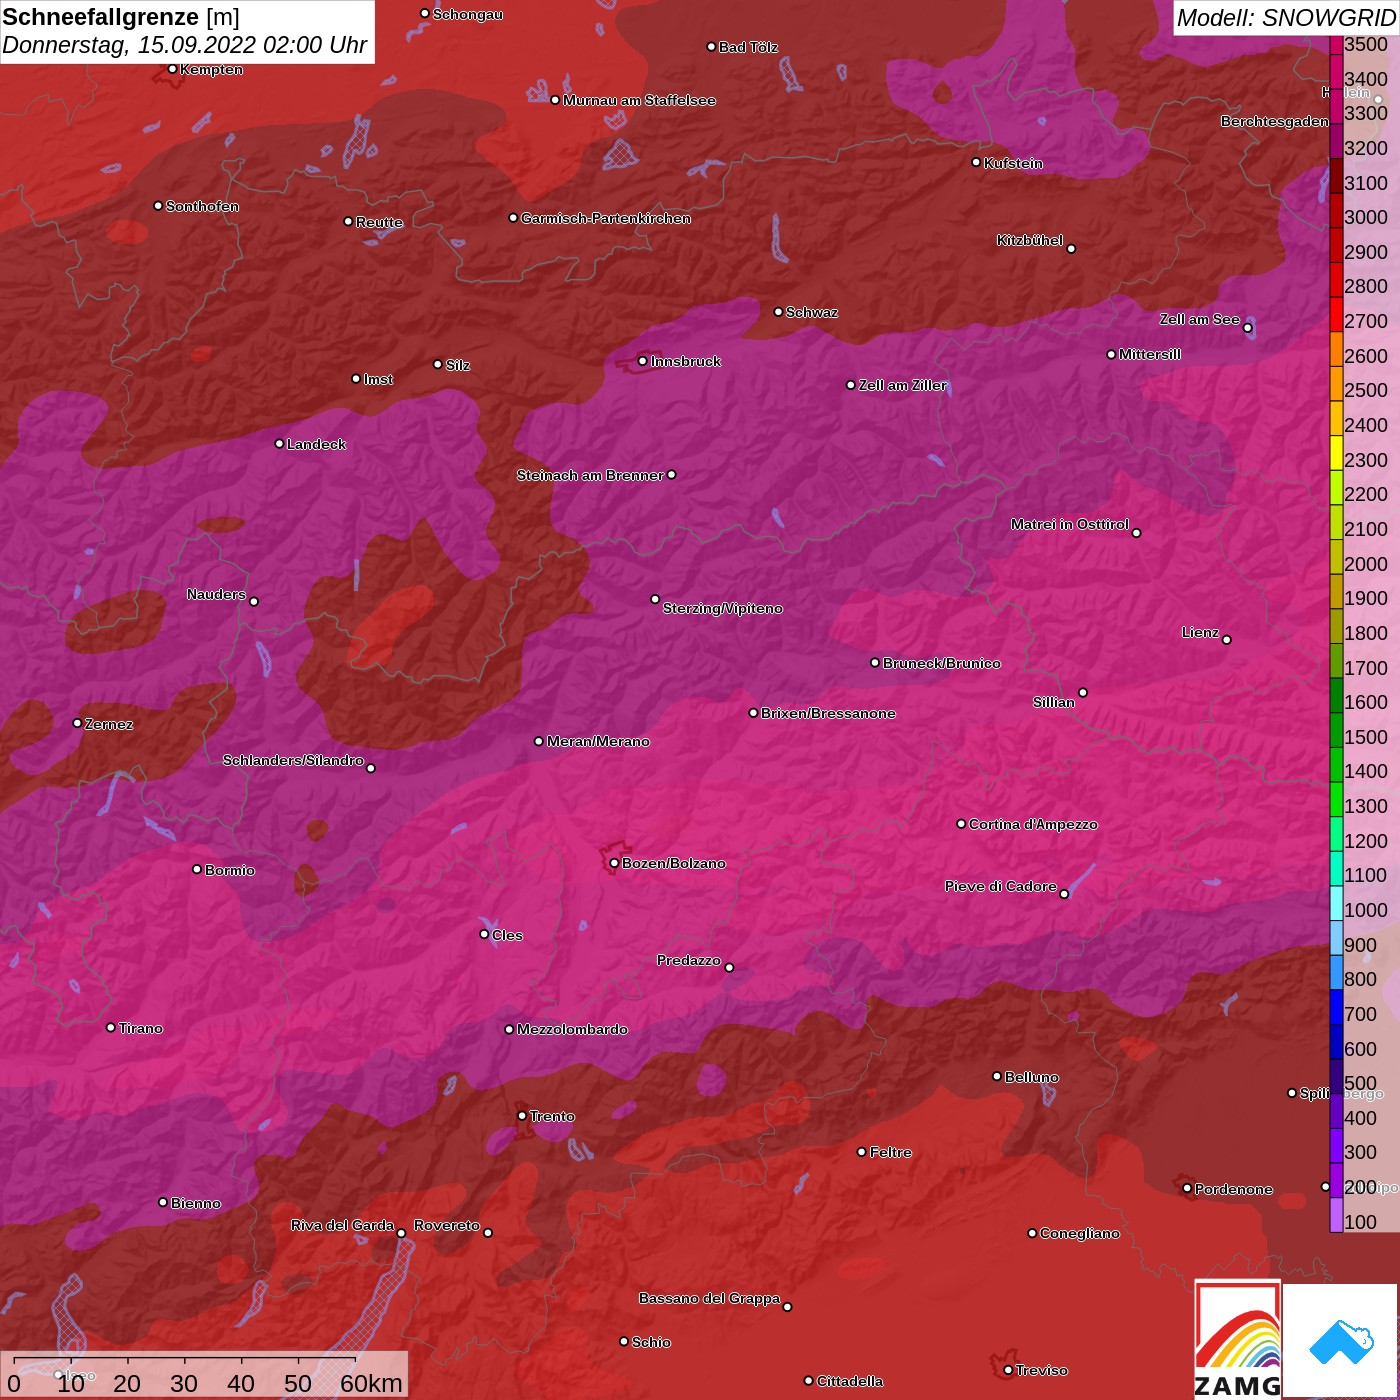The image size is (1400, 1400).
Task: Click the Silz label
Action: 458,365
